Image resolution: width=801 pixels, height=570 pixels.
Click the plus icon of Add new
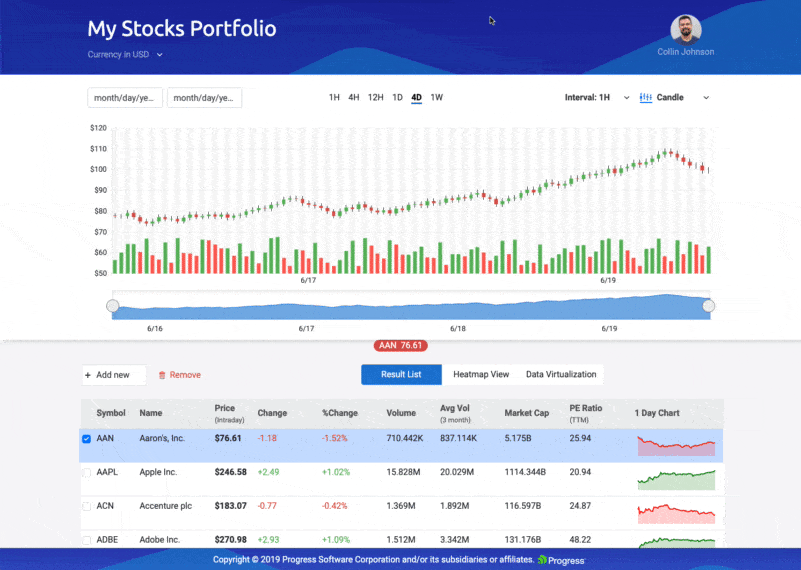[88, 375]
